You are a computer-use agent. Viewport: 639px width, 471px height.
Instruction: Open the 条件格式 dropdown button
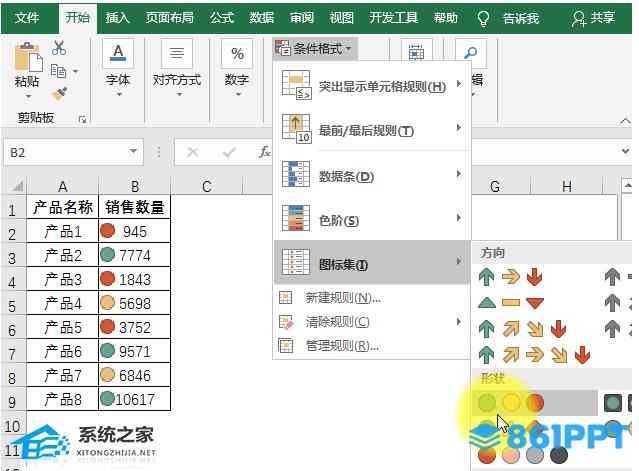coord(314,49)
